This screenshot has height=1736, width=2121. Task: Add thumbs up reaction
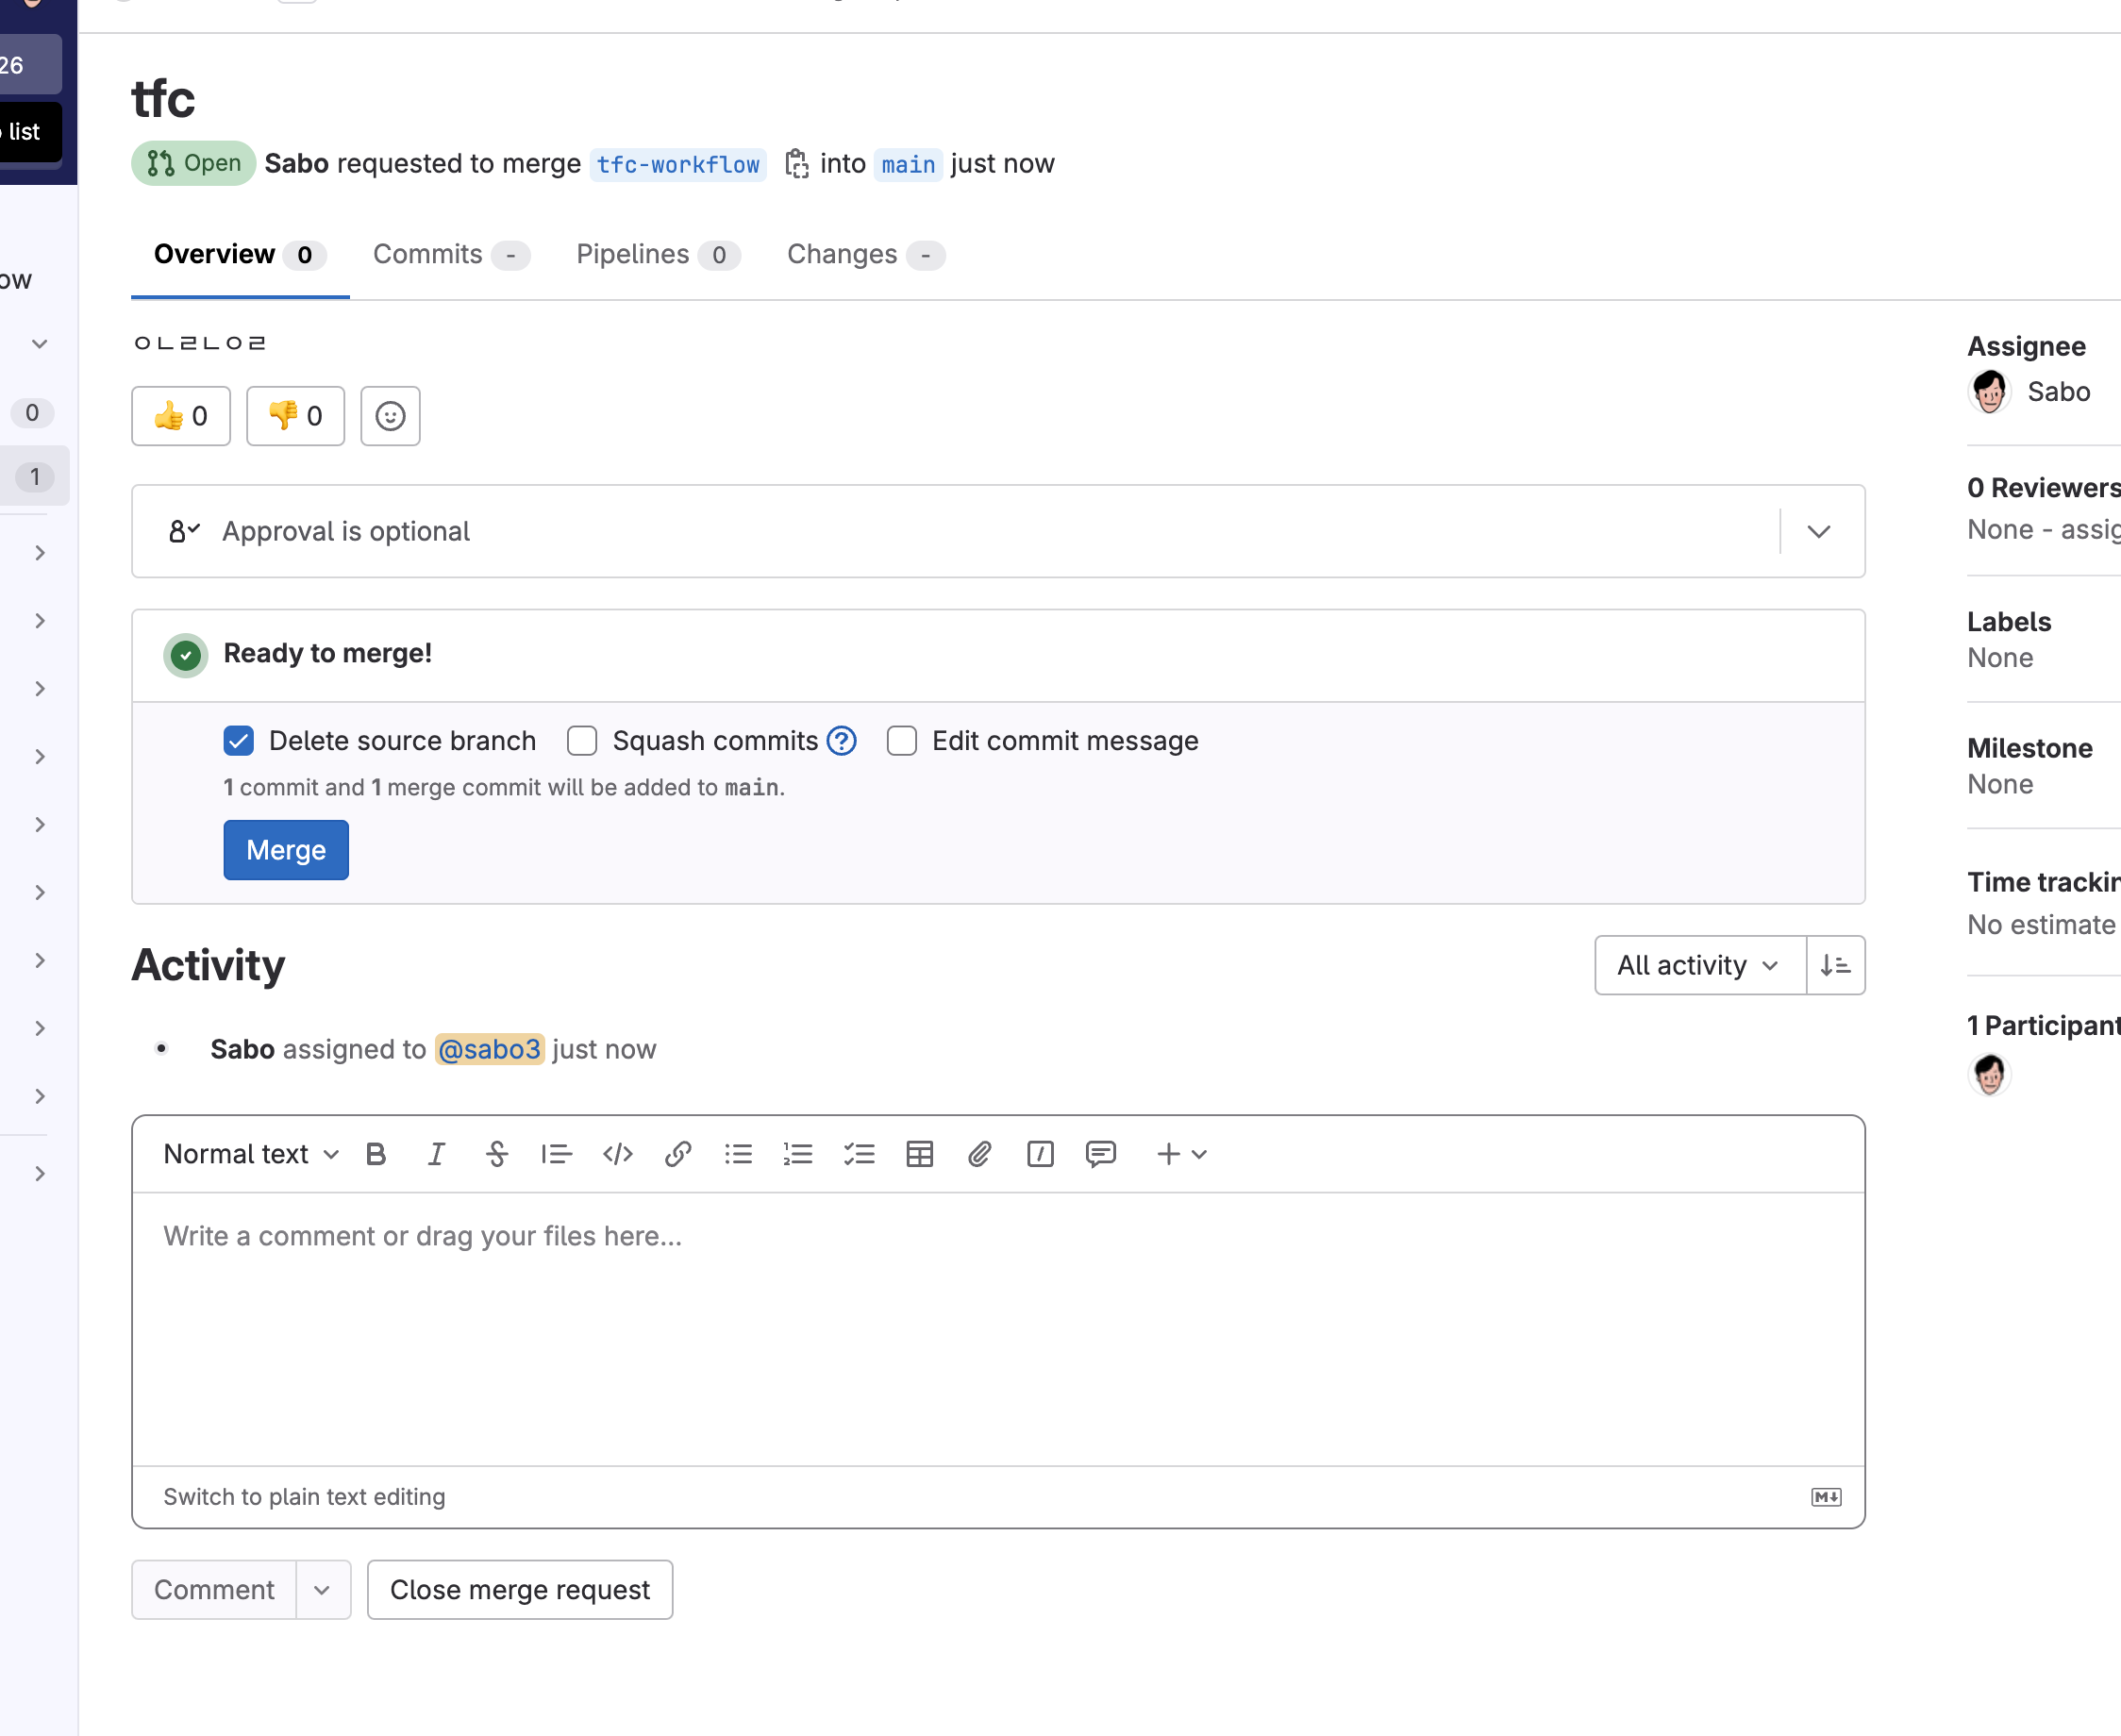pos(181,416)
